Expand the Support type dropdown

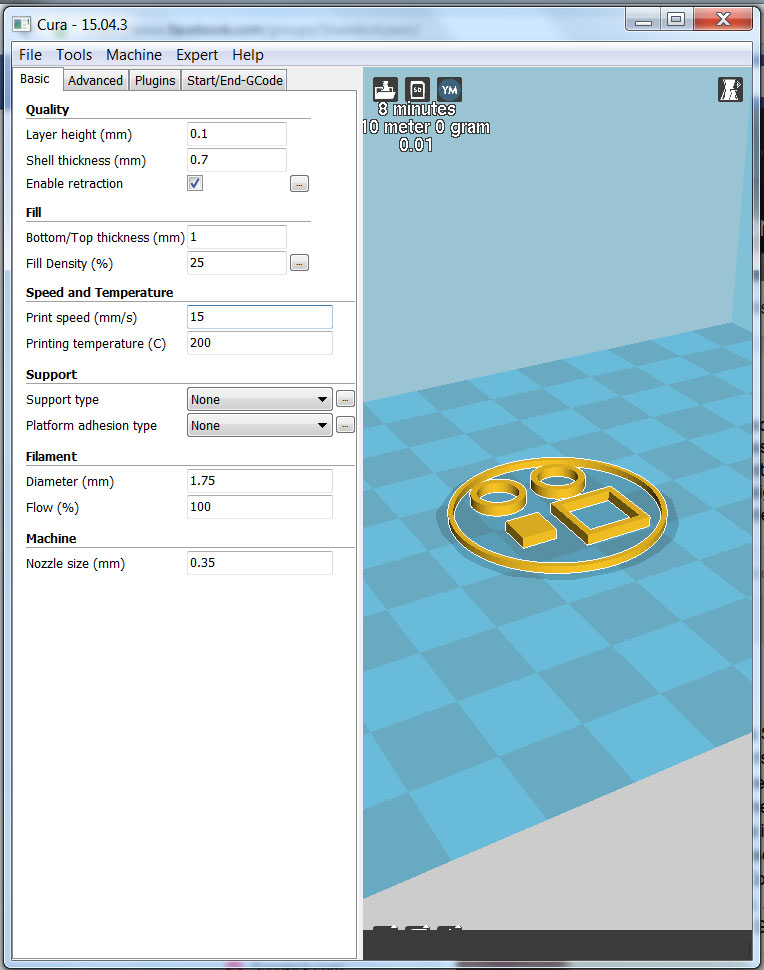click(x=260, y=400)
